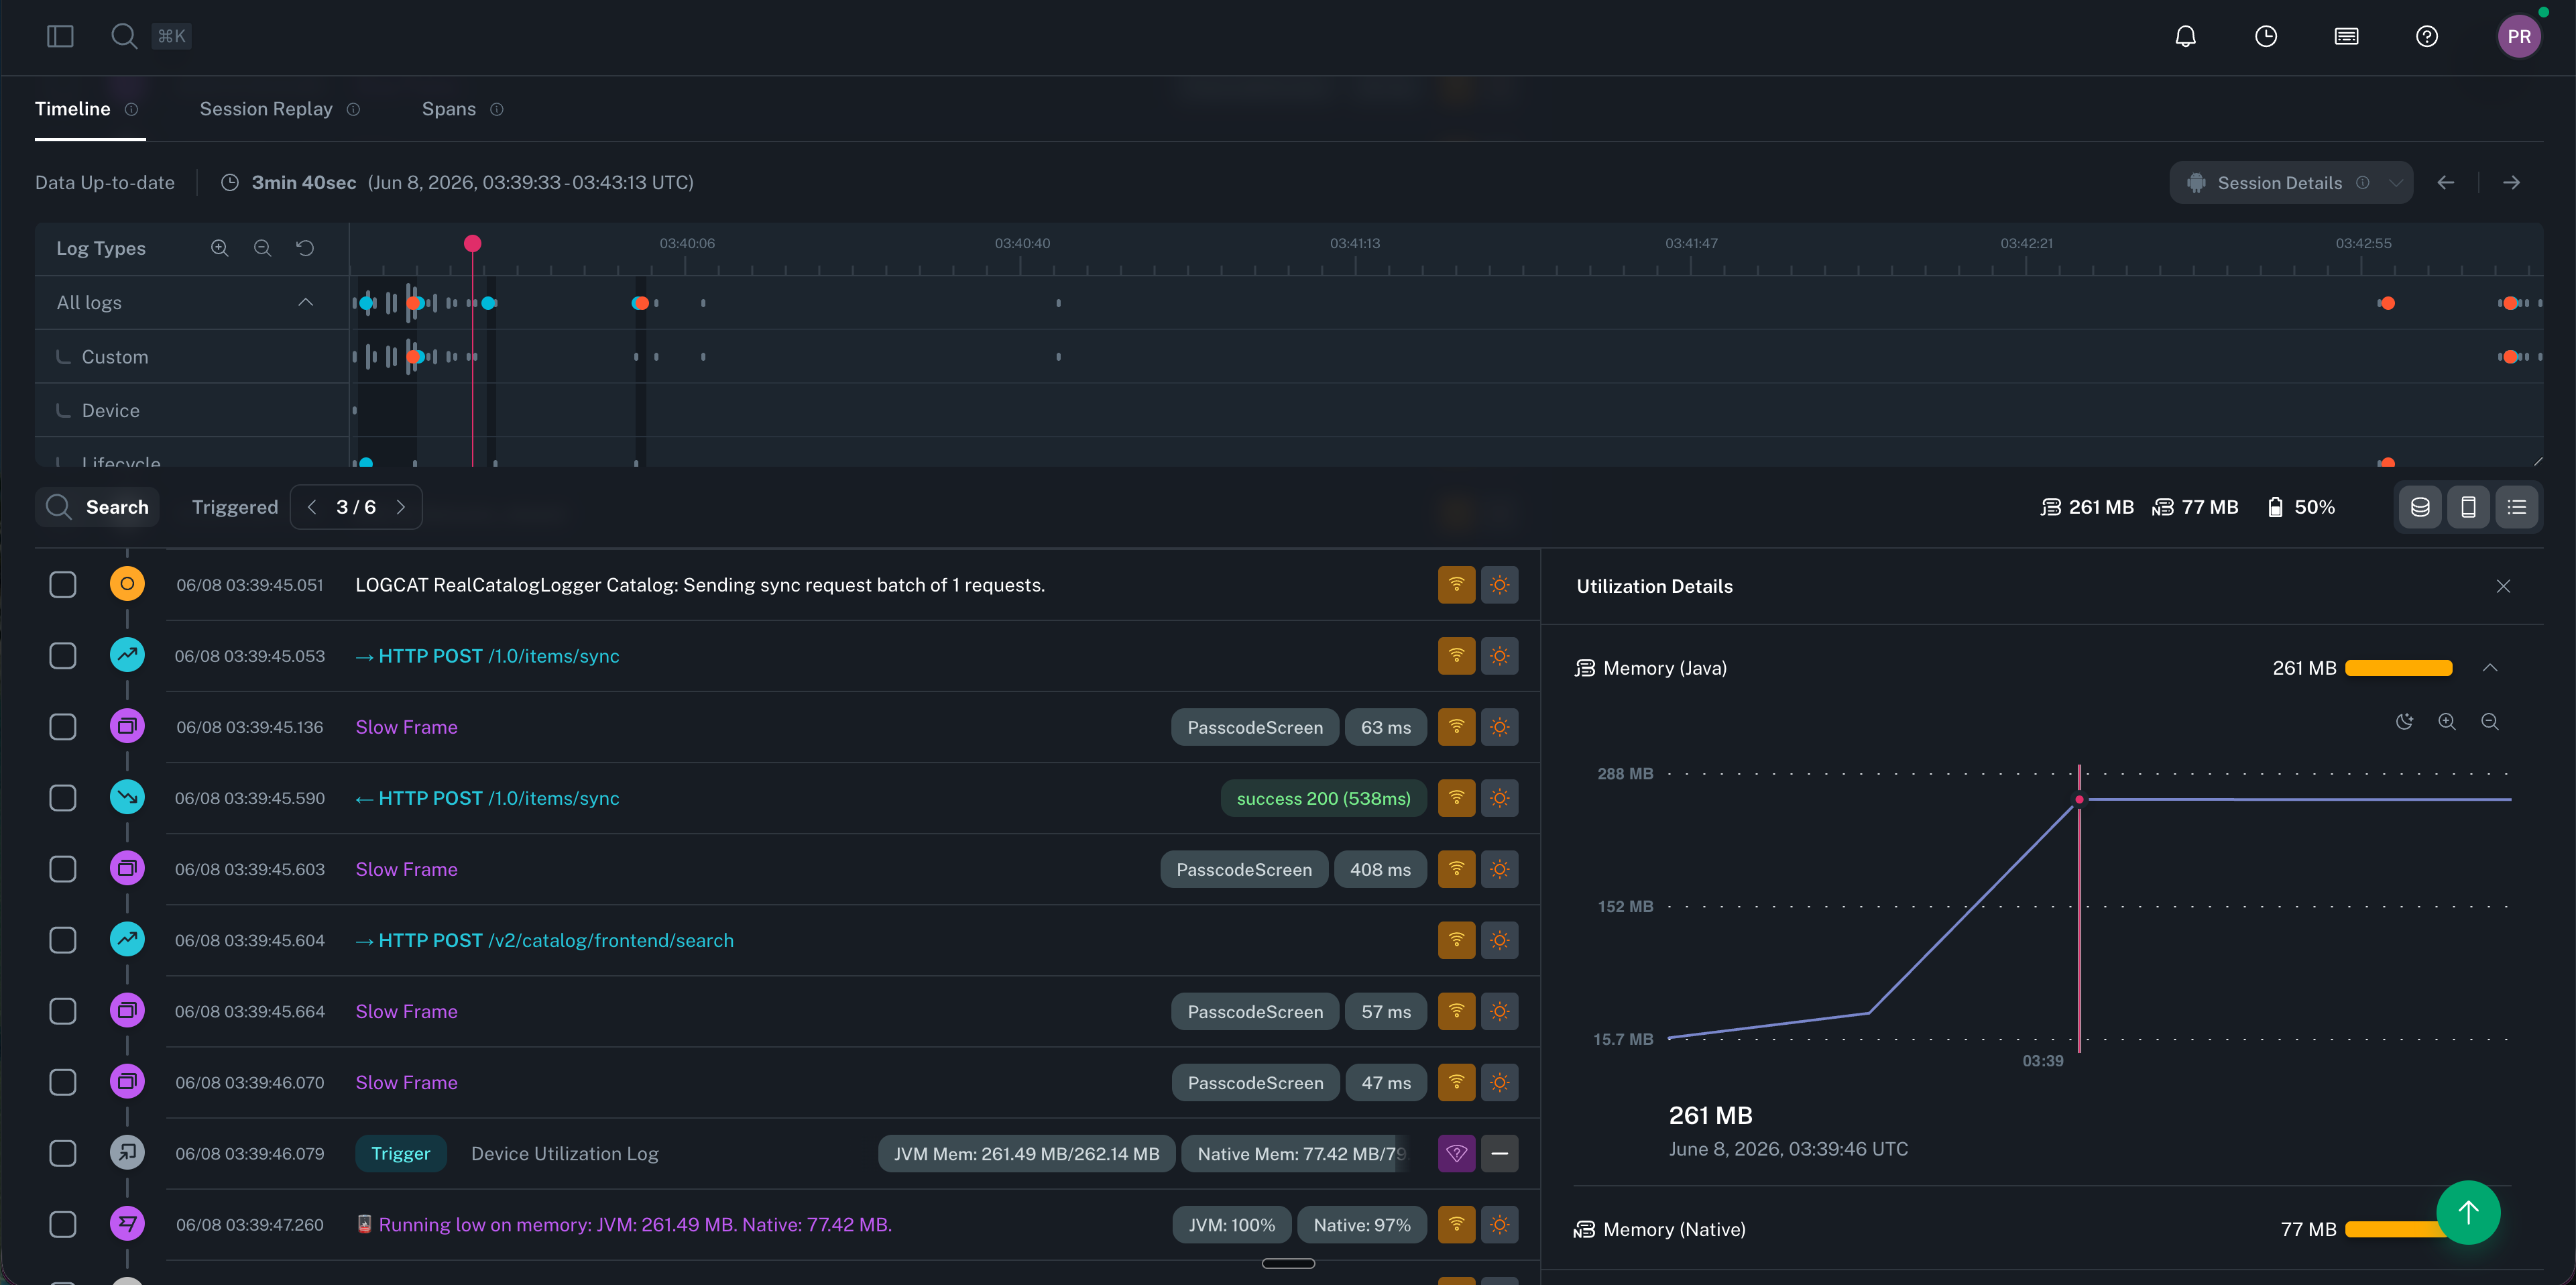Image resolution: width=2576 pixels, height=1285 pixels.
Task: Open the PR user avatar menu
Action: point(2518,36)
